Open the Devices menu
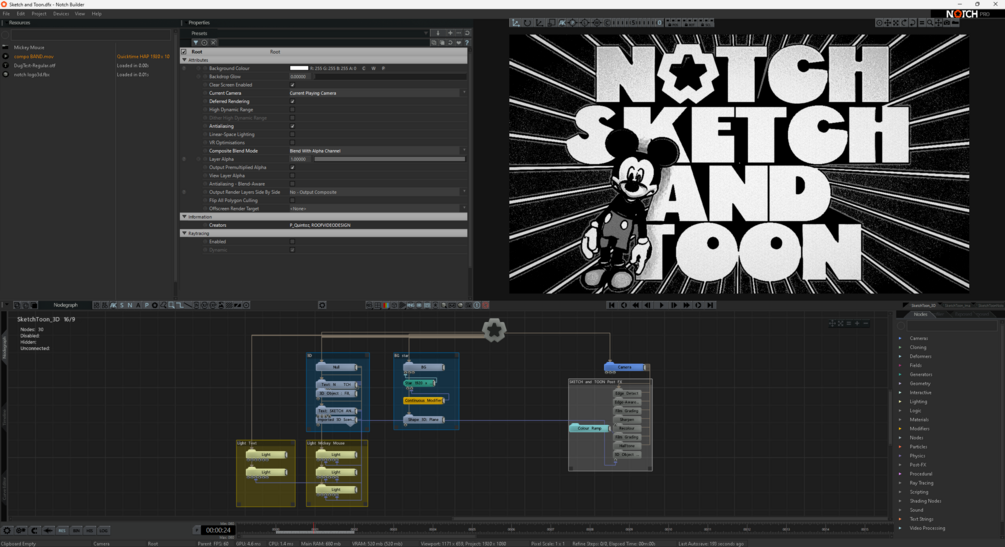Screen dimensions: 1005x547 pyautogui.click(x=61, y=13)
